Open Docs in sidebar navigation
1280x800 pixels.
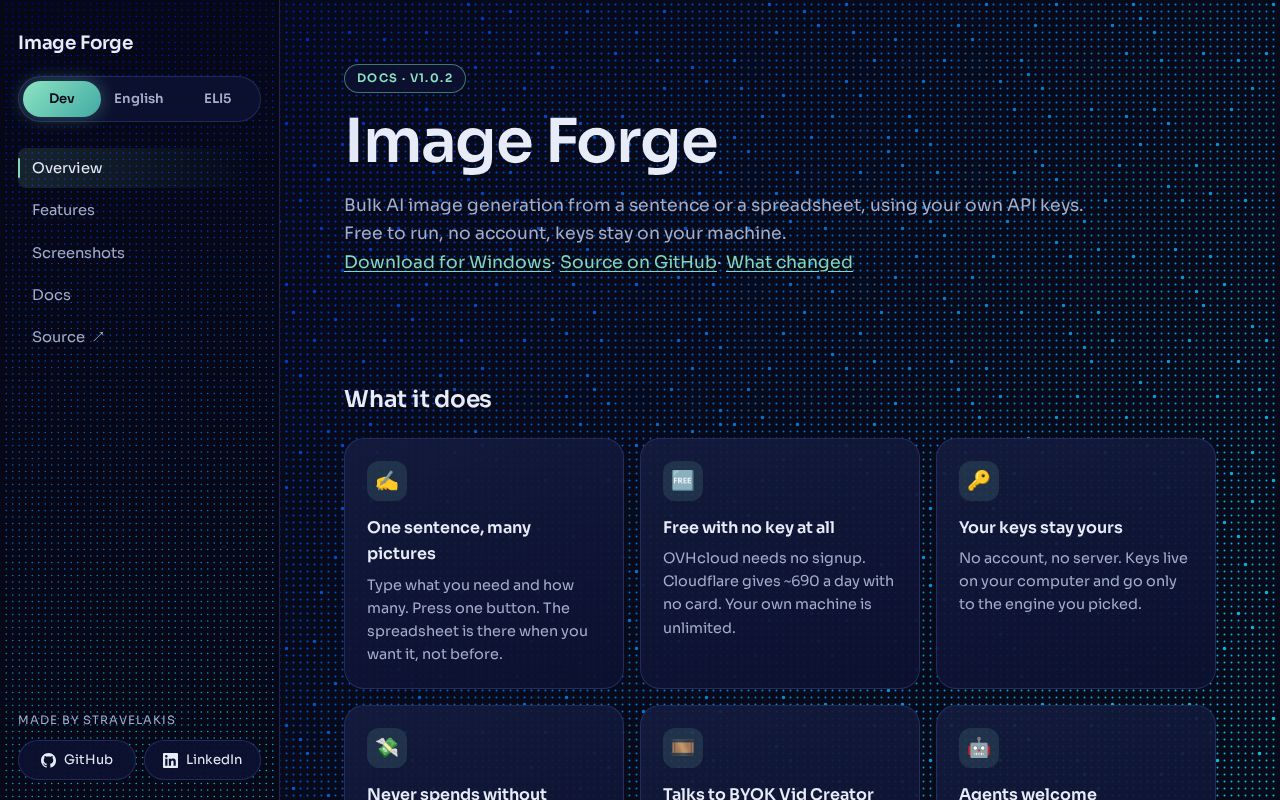139,295
